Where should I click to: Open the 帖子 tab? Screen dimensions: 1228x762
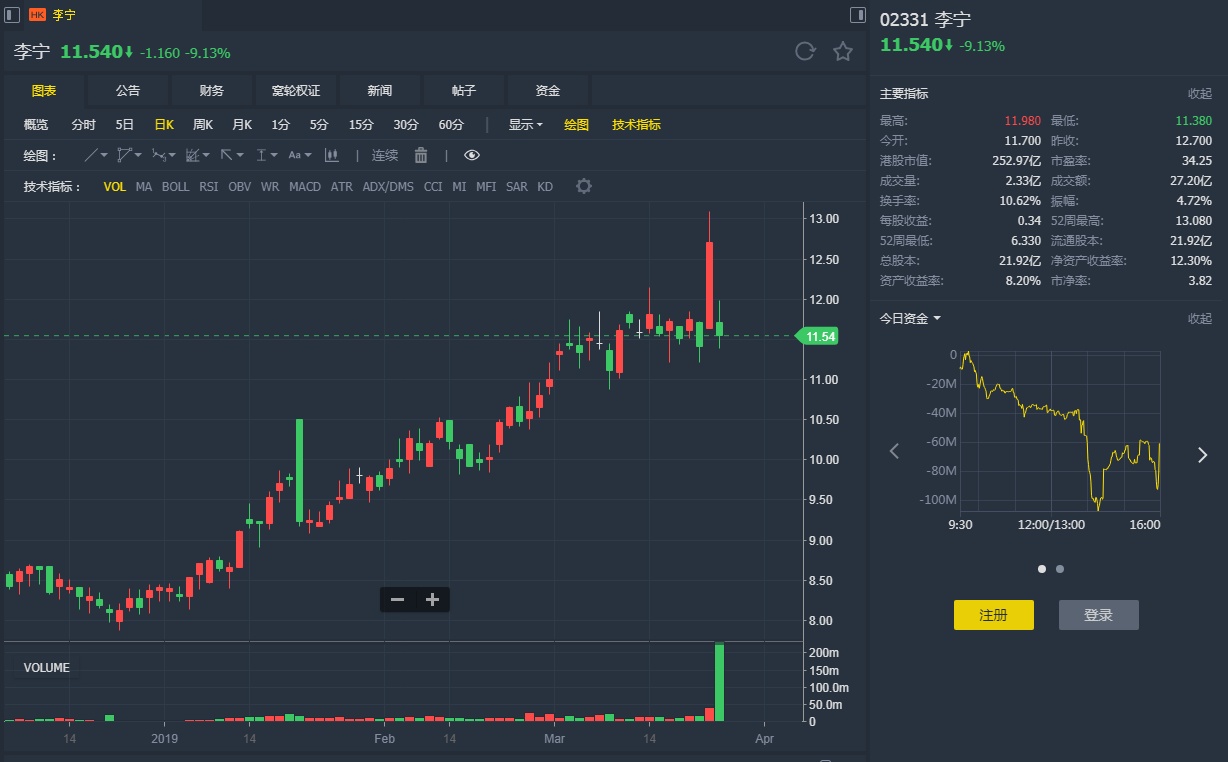tap(464, 91)
